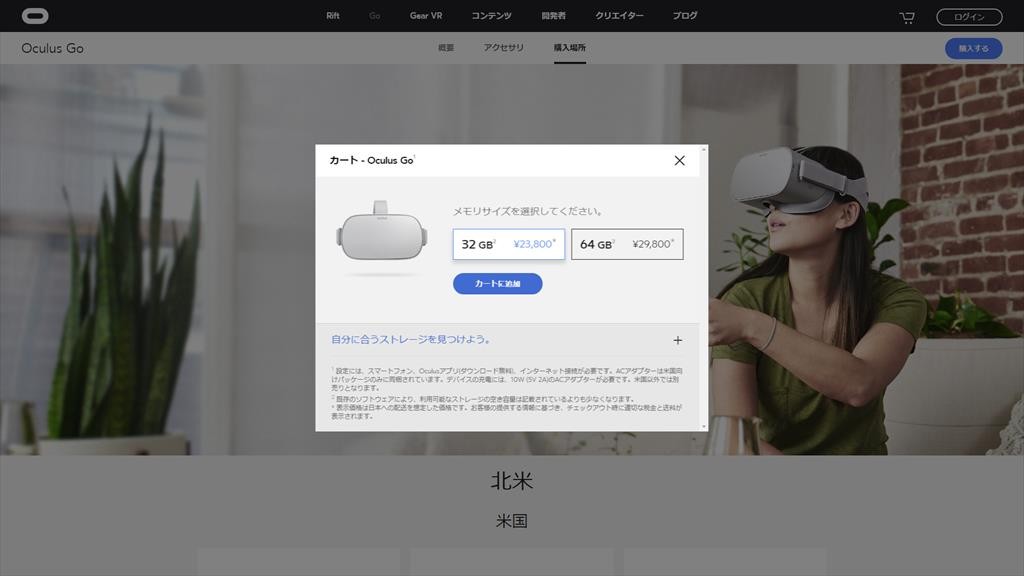Open the ブログ menu item
This screenshot has height=576, width=1024.
685,16
